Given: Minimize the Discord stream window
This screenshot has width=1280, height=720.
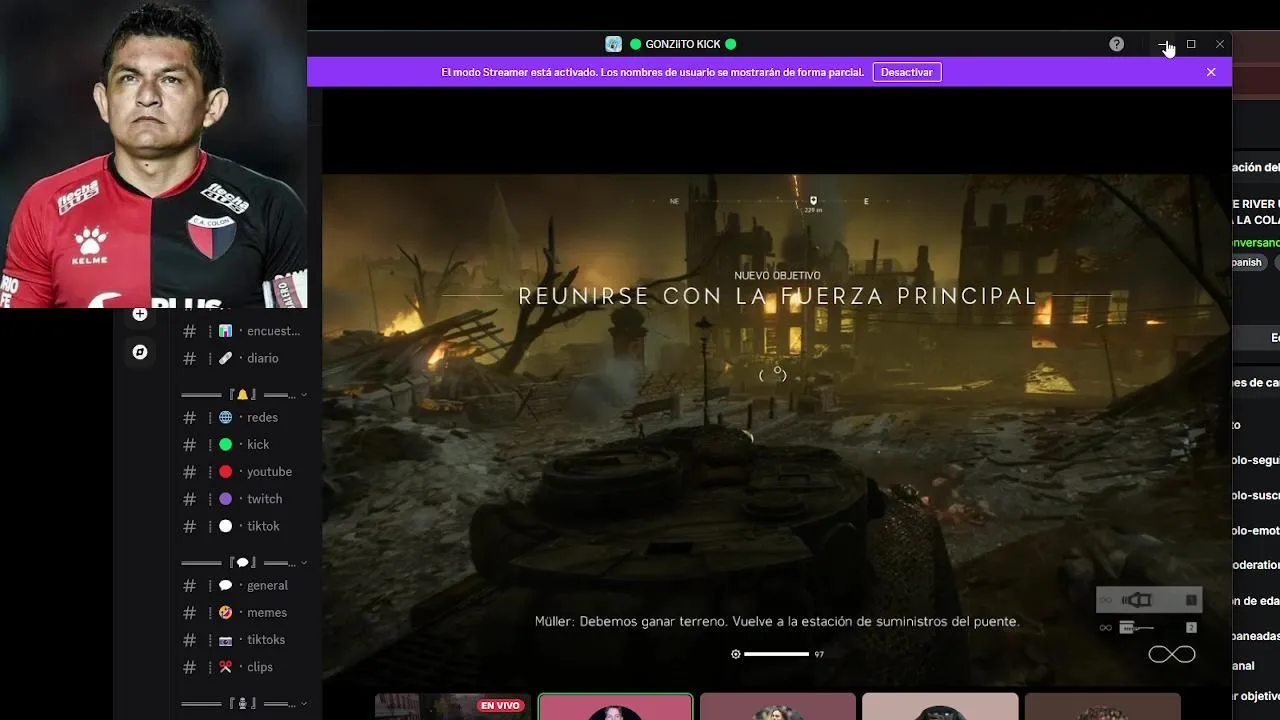Looking at the screenshot, I should point(1163,44).
